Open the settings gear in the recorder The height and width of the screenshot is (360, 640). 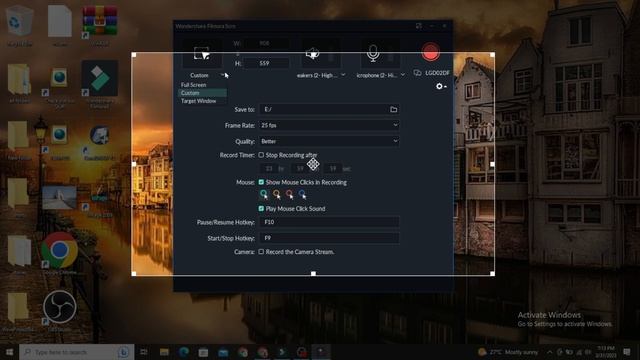439,86
